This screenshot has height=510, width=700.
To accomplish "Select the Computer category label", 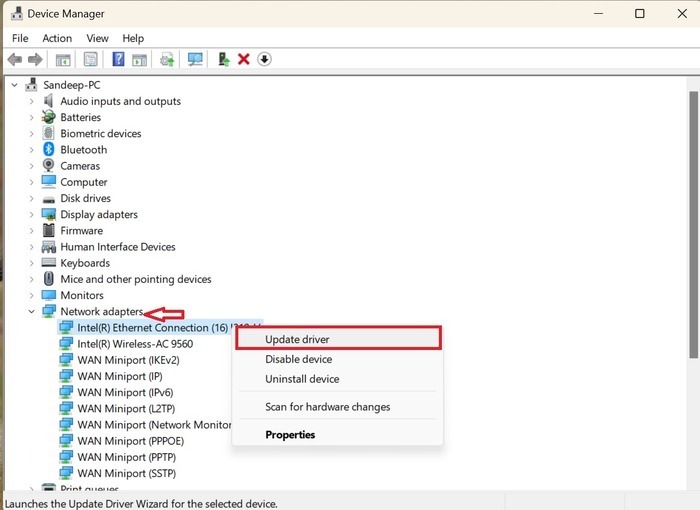I will point(83,182).
